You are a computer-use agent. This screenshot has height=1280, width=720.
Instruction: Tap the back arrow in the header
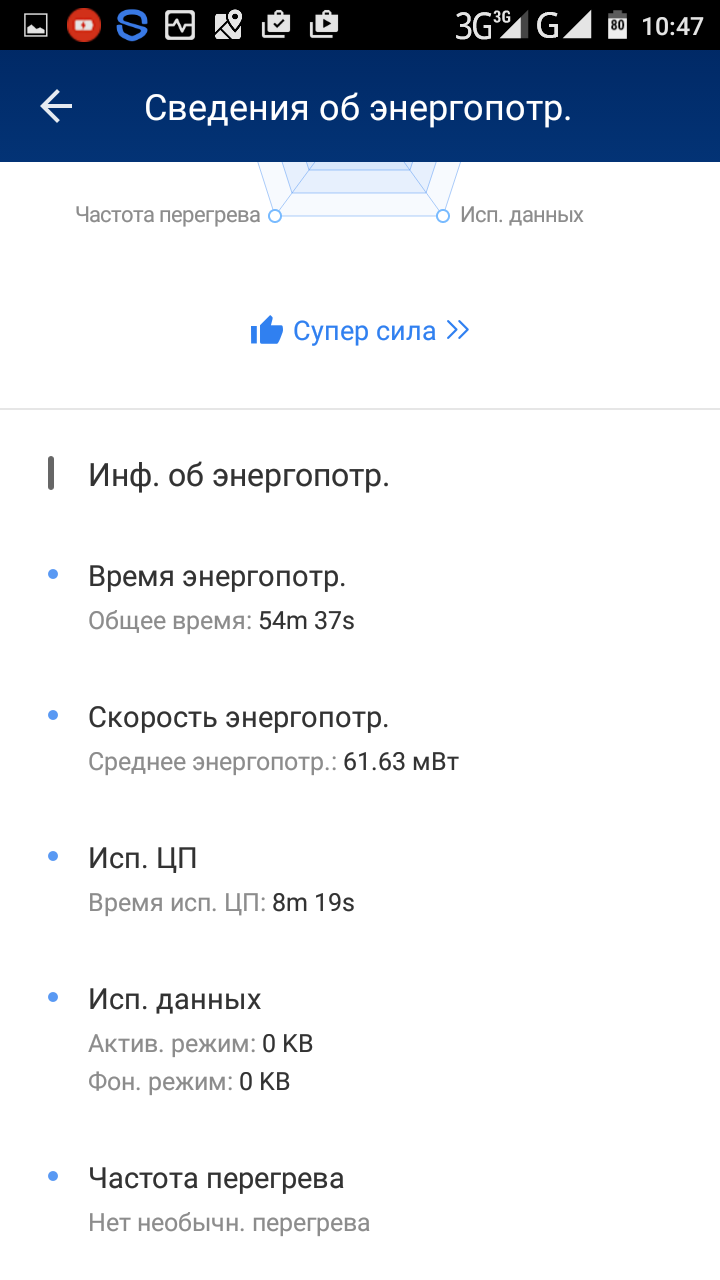click(56, 107)
